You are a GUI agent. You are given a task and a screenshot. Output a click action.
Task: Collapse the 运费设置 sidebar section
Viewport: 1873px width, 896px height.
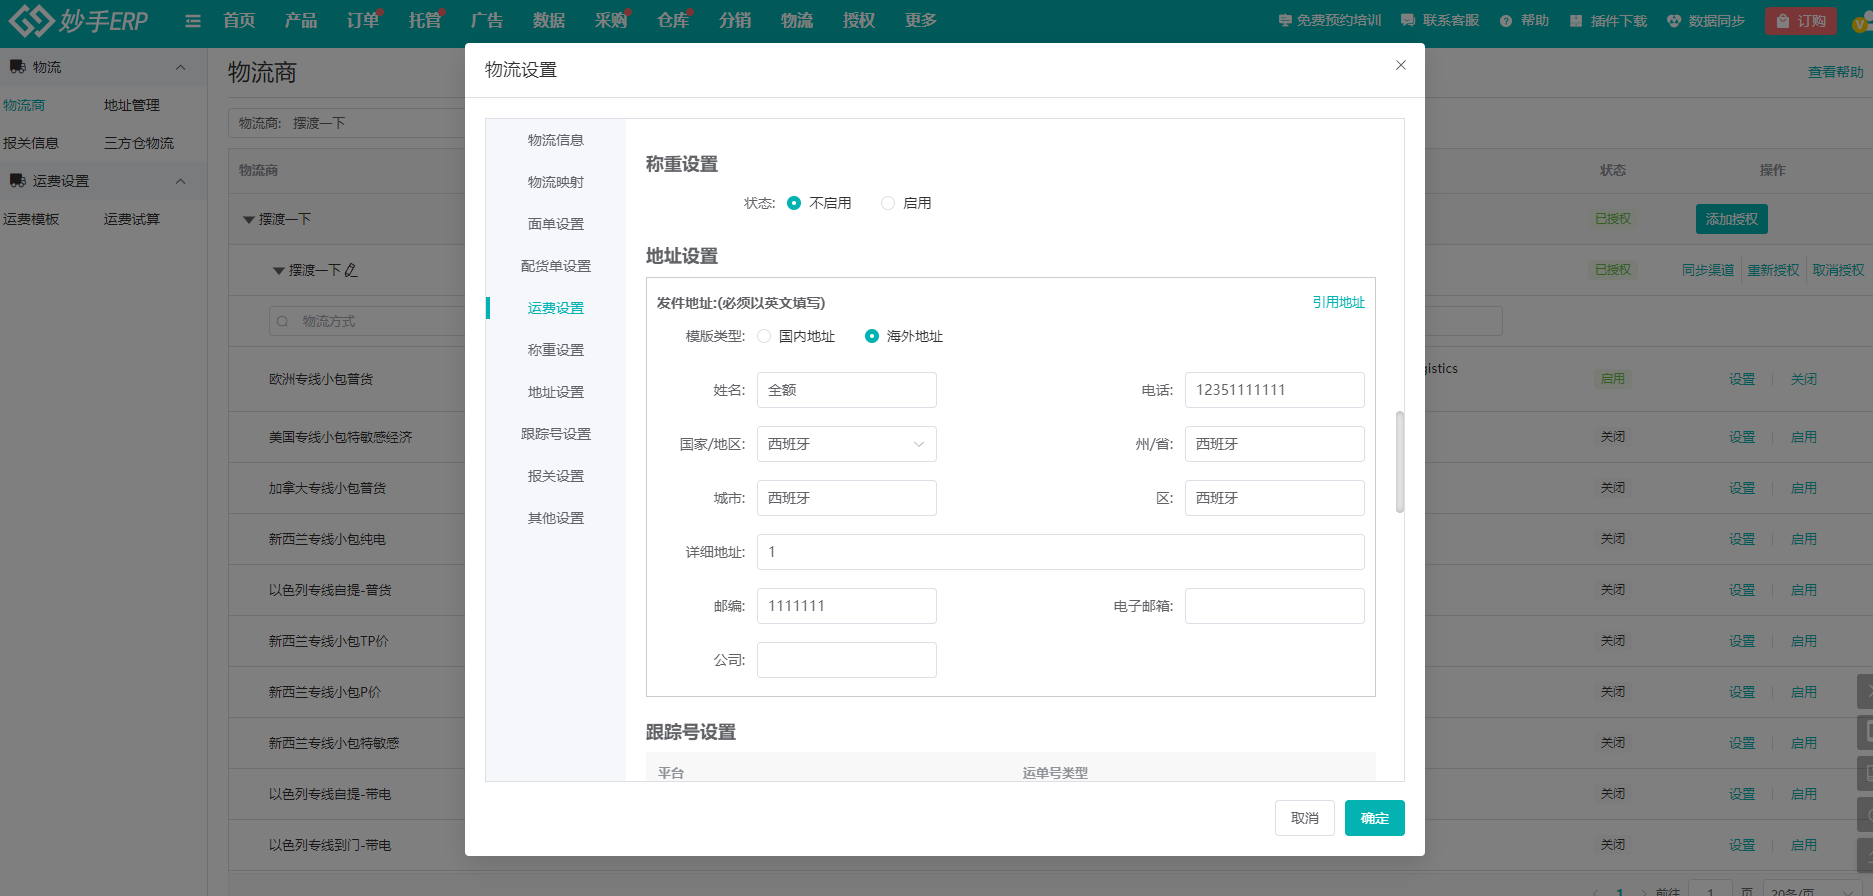181,181
